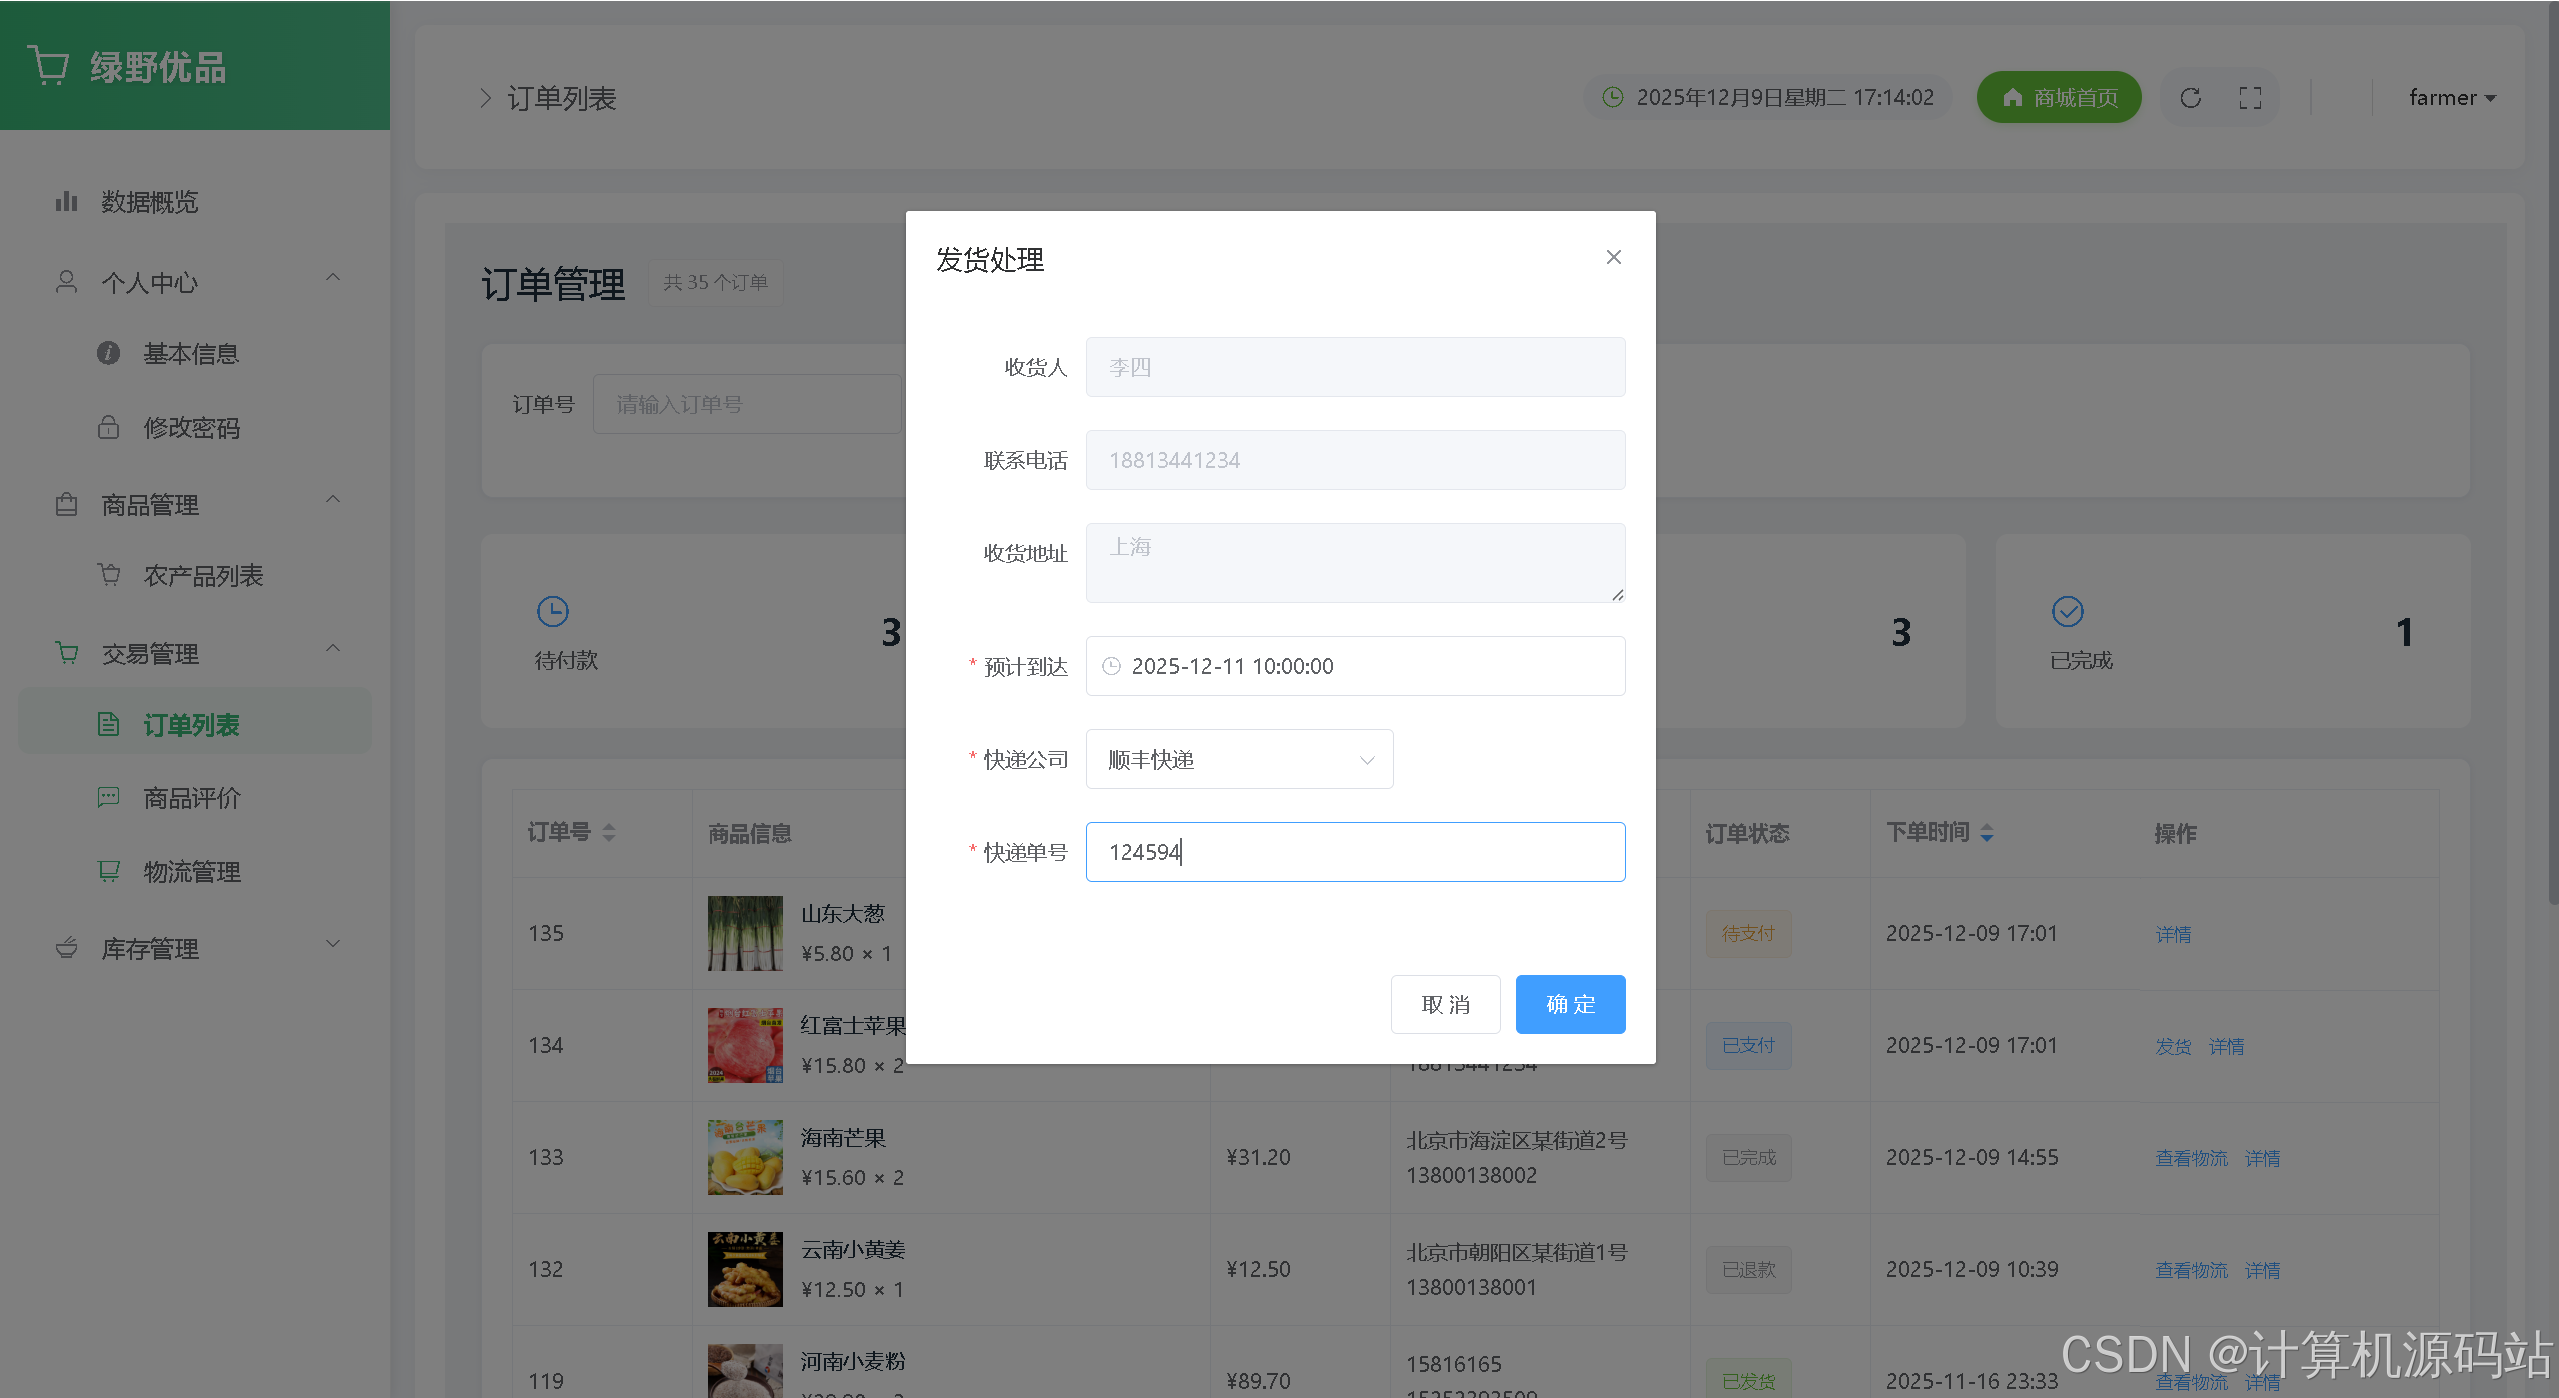Image resolution: width=2559 pixels, height=1398 pixels.
Task: Close the shipping dialog with X
Action: tap(1613, 258)
